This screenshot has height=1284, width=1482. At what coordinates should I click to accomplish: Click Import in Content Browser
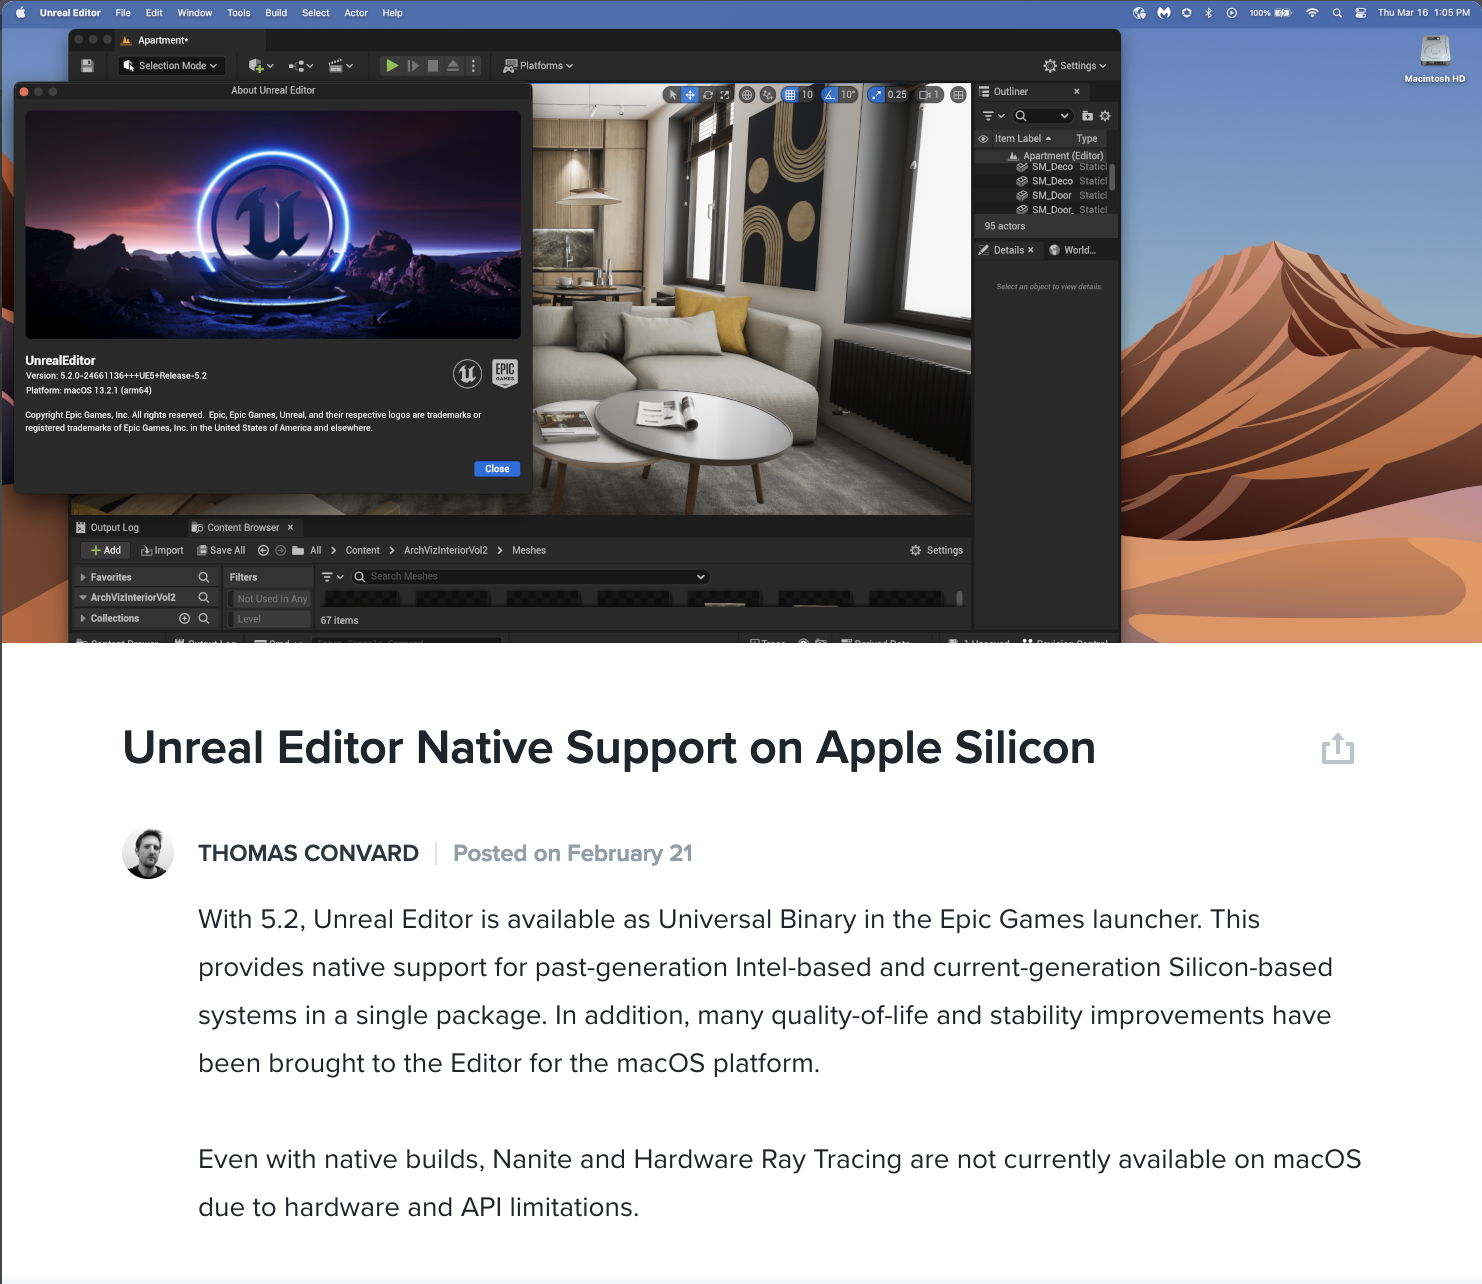162,551
